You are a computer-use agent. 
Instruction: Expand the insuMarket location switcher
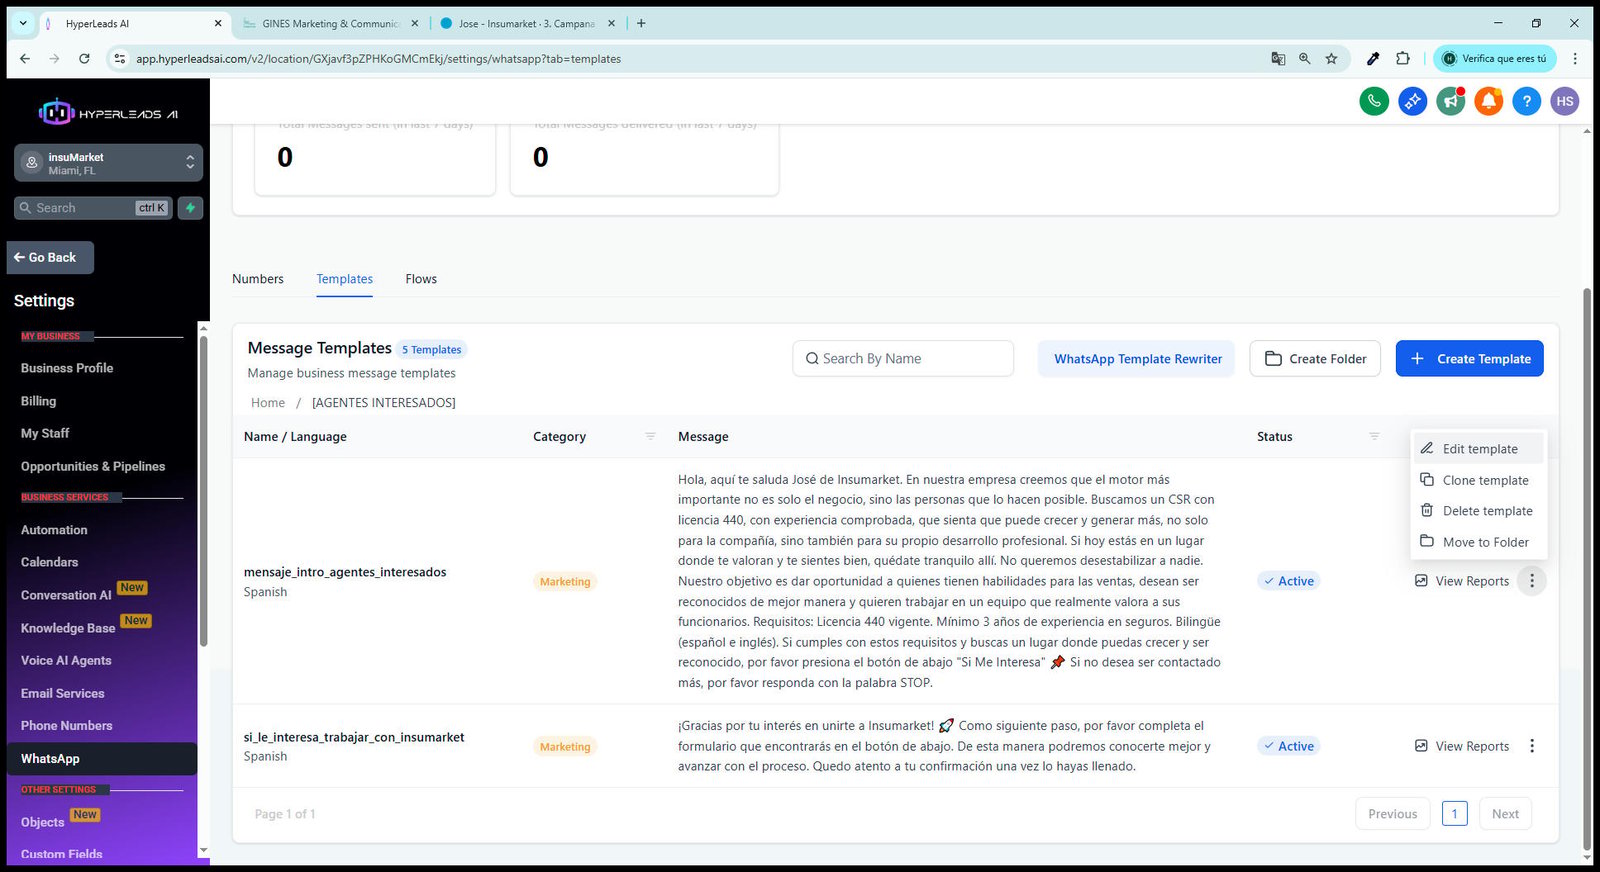108,163
